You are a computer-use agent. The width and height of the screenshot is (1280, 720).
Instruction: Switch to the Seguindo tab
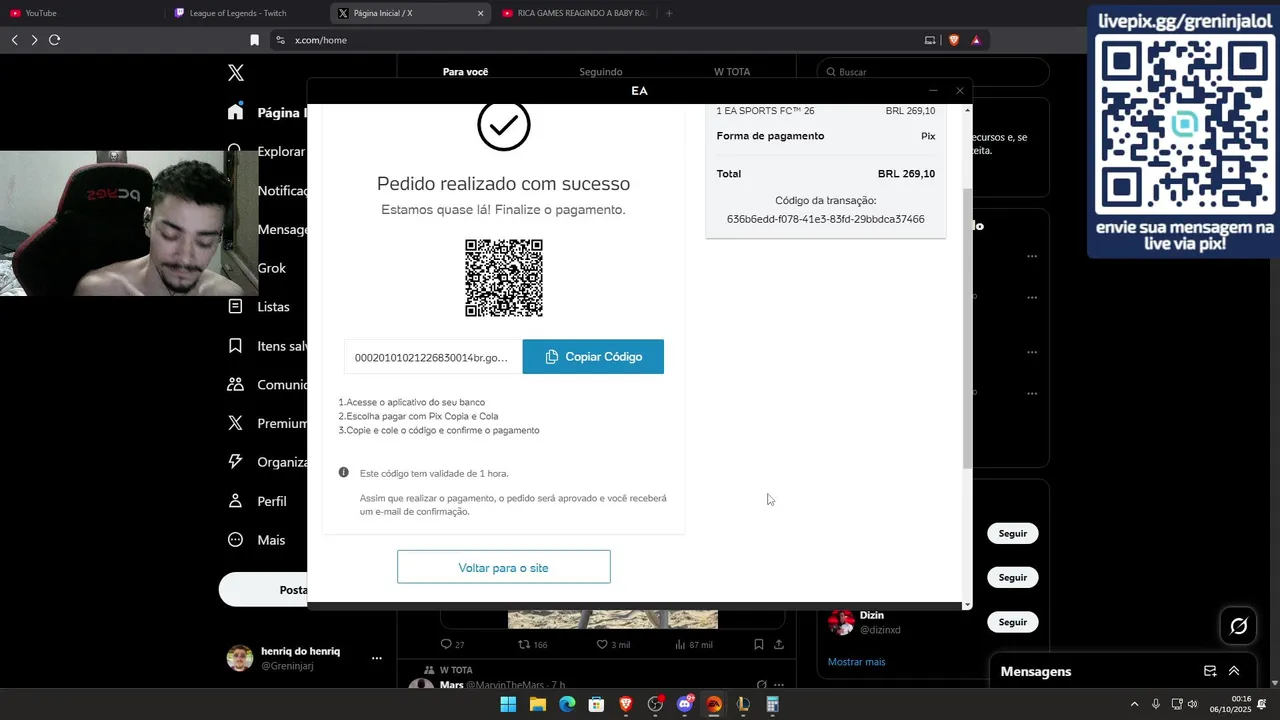[600, 72]
